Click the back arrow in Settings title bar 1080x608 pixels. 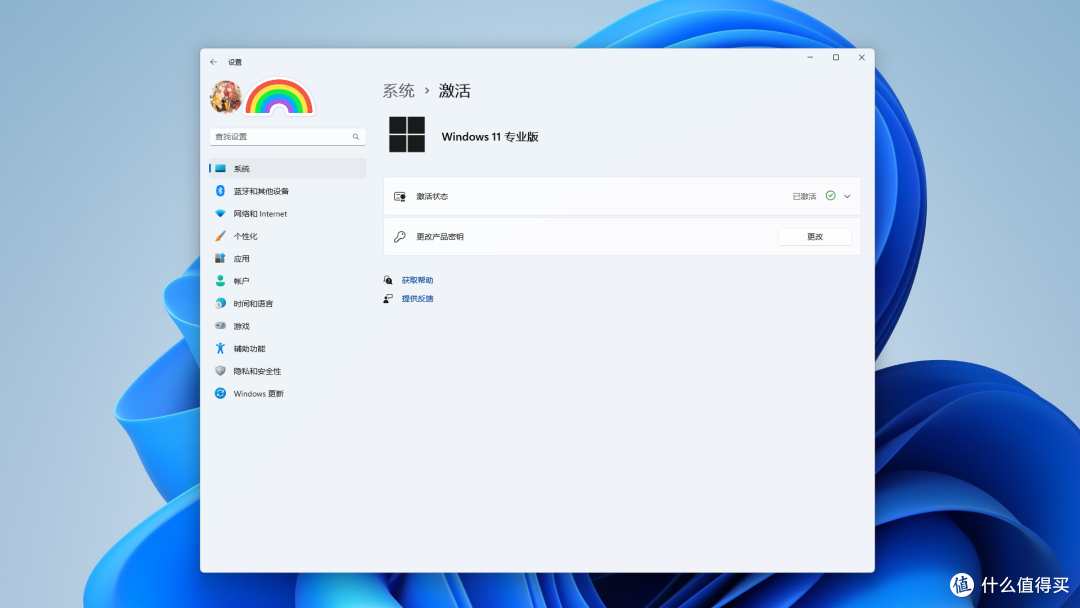click(x=214, y=62)
